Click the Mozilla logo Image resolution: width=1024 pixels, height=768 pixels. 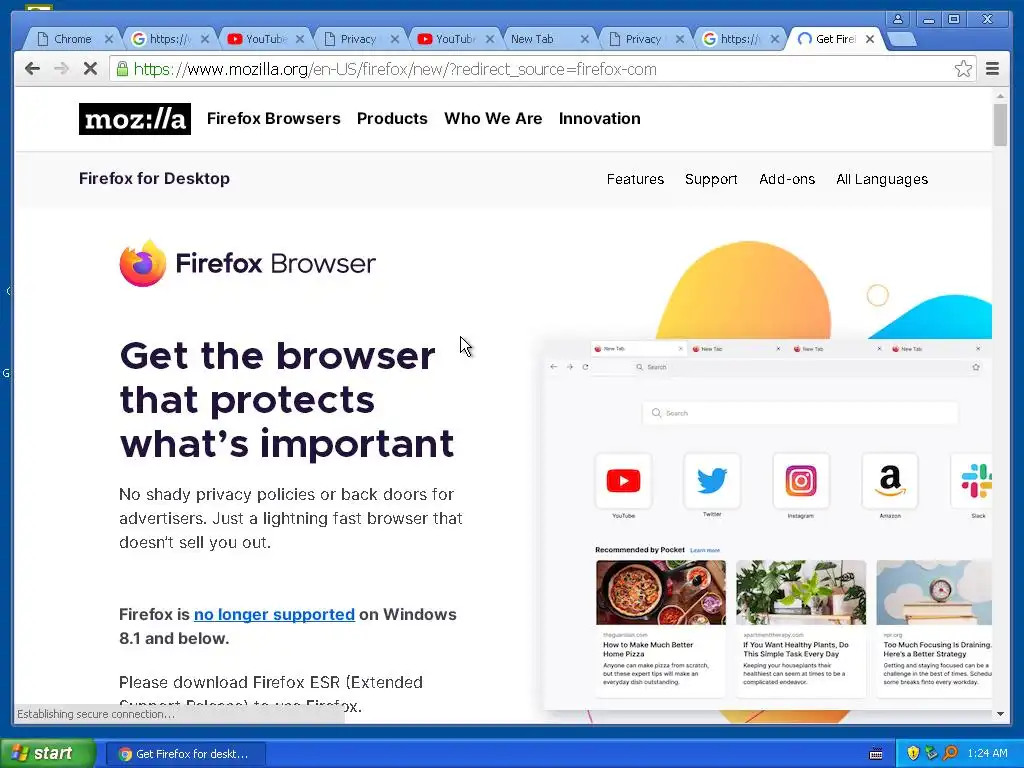pos(135,119)
